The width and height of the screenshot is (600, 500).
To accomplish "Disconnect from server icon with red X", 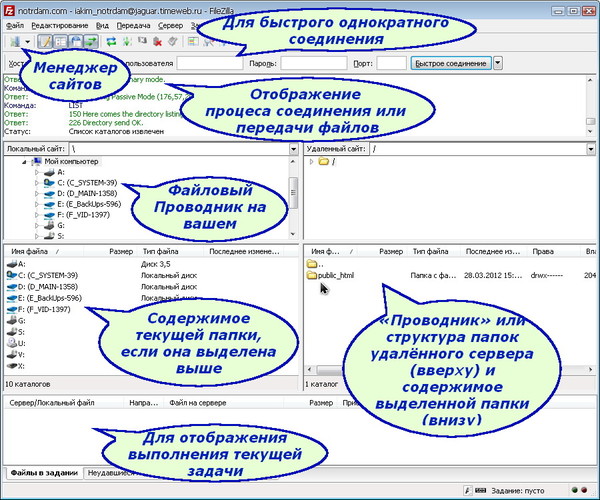I will [x=157, y=41].
